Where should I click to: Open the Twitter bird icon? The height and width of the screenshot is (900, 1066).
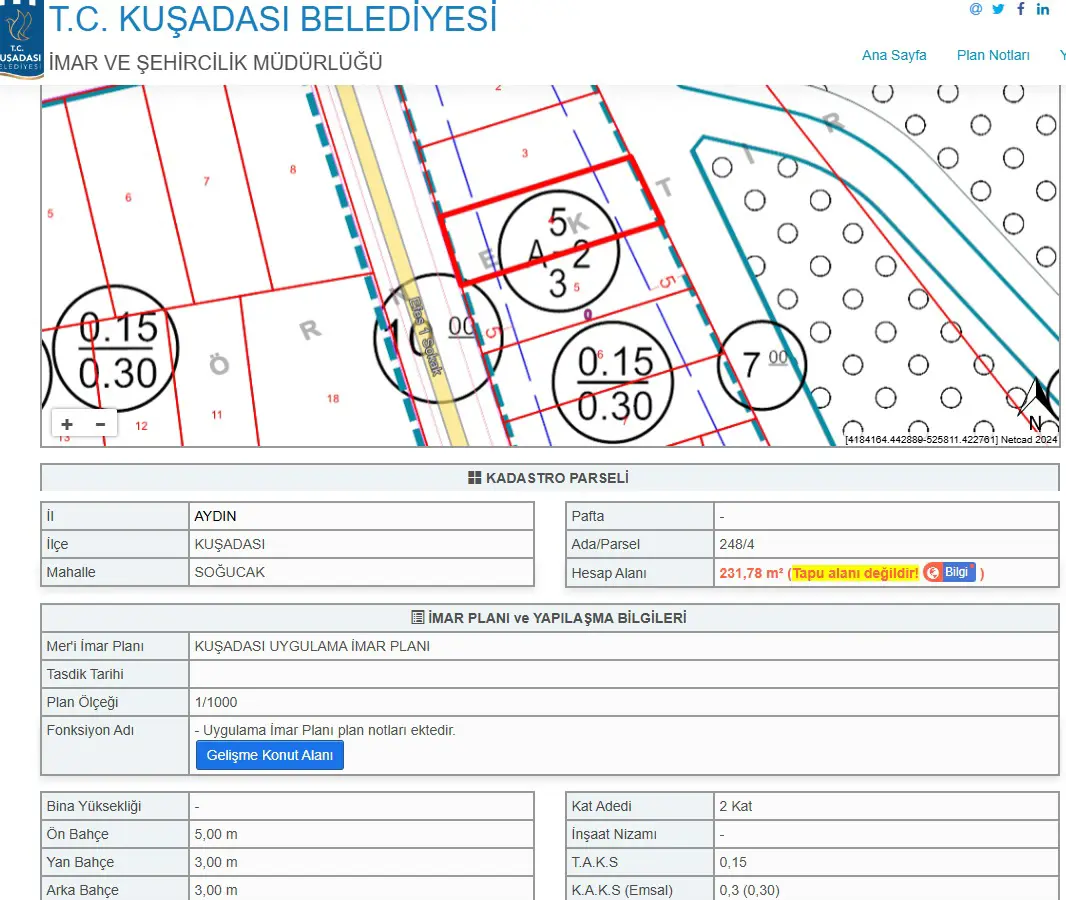(998, 9)
